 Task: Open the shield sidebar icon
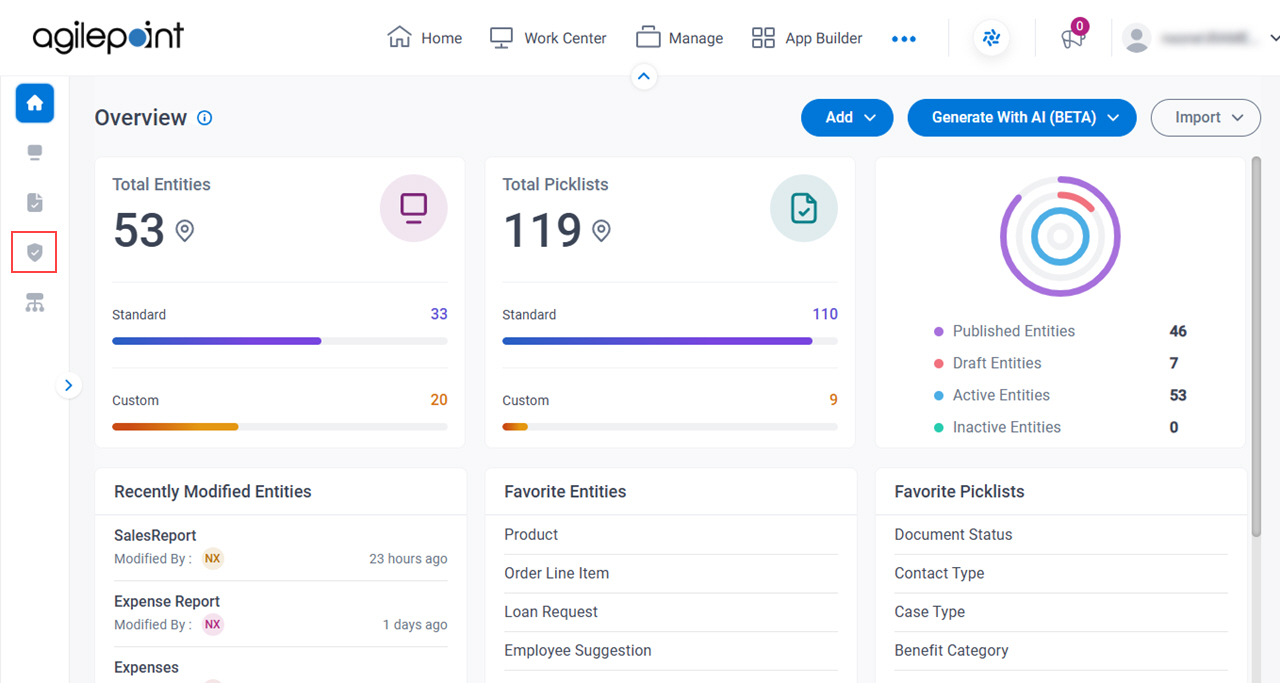coord(35,253)
